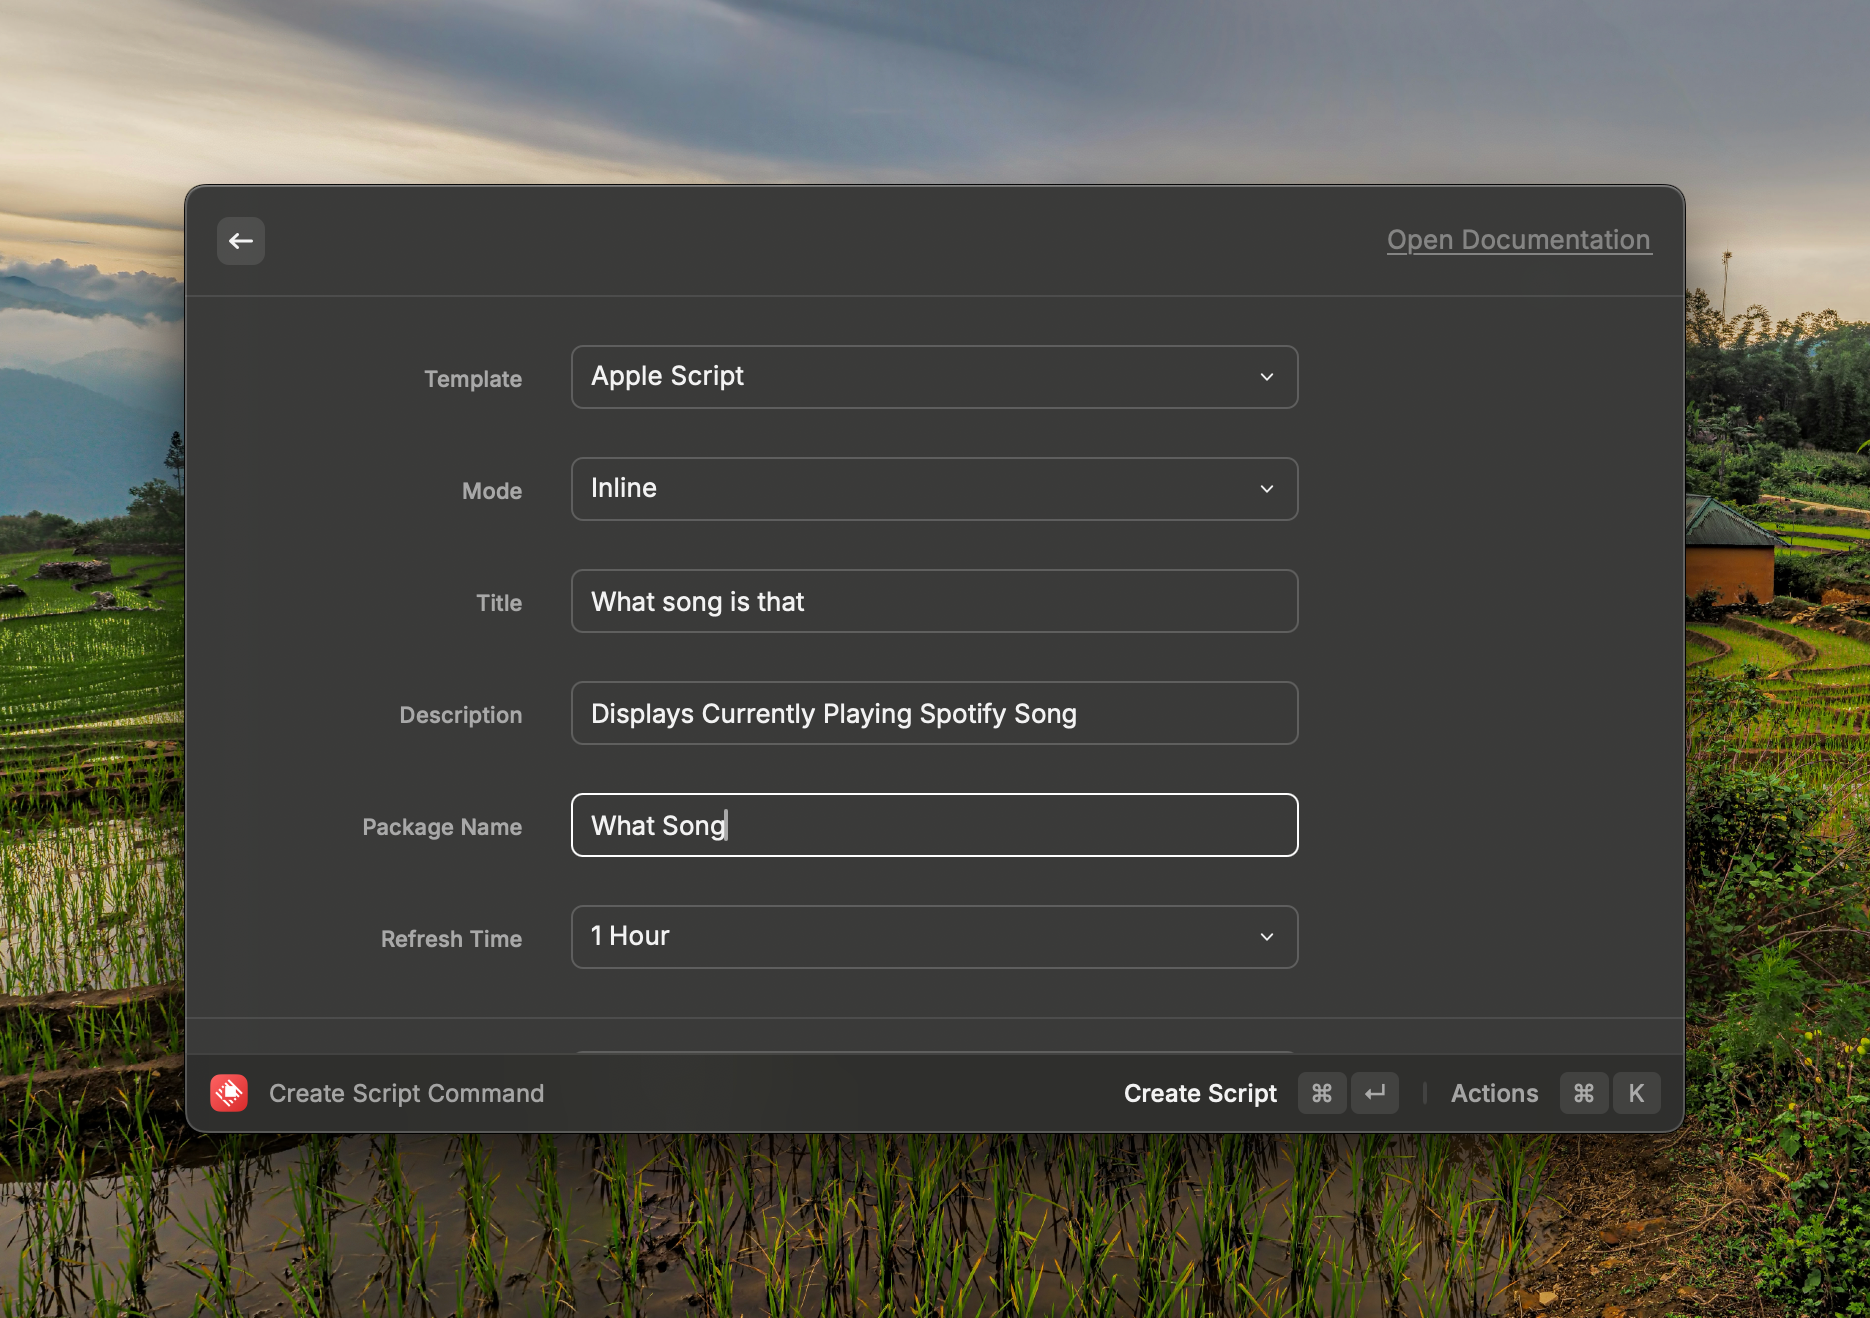The image size is (1870, 1318).
Task: Focus the Title field containing What song is that
Action: coord(933,601)
